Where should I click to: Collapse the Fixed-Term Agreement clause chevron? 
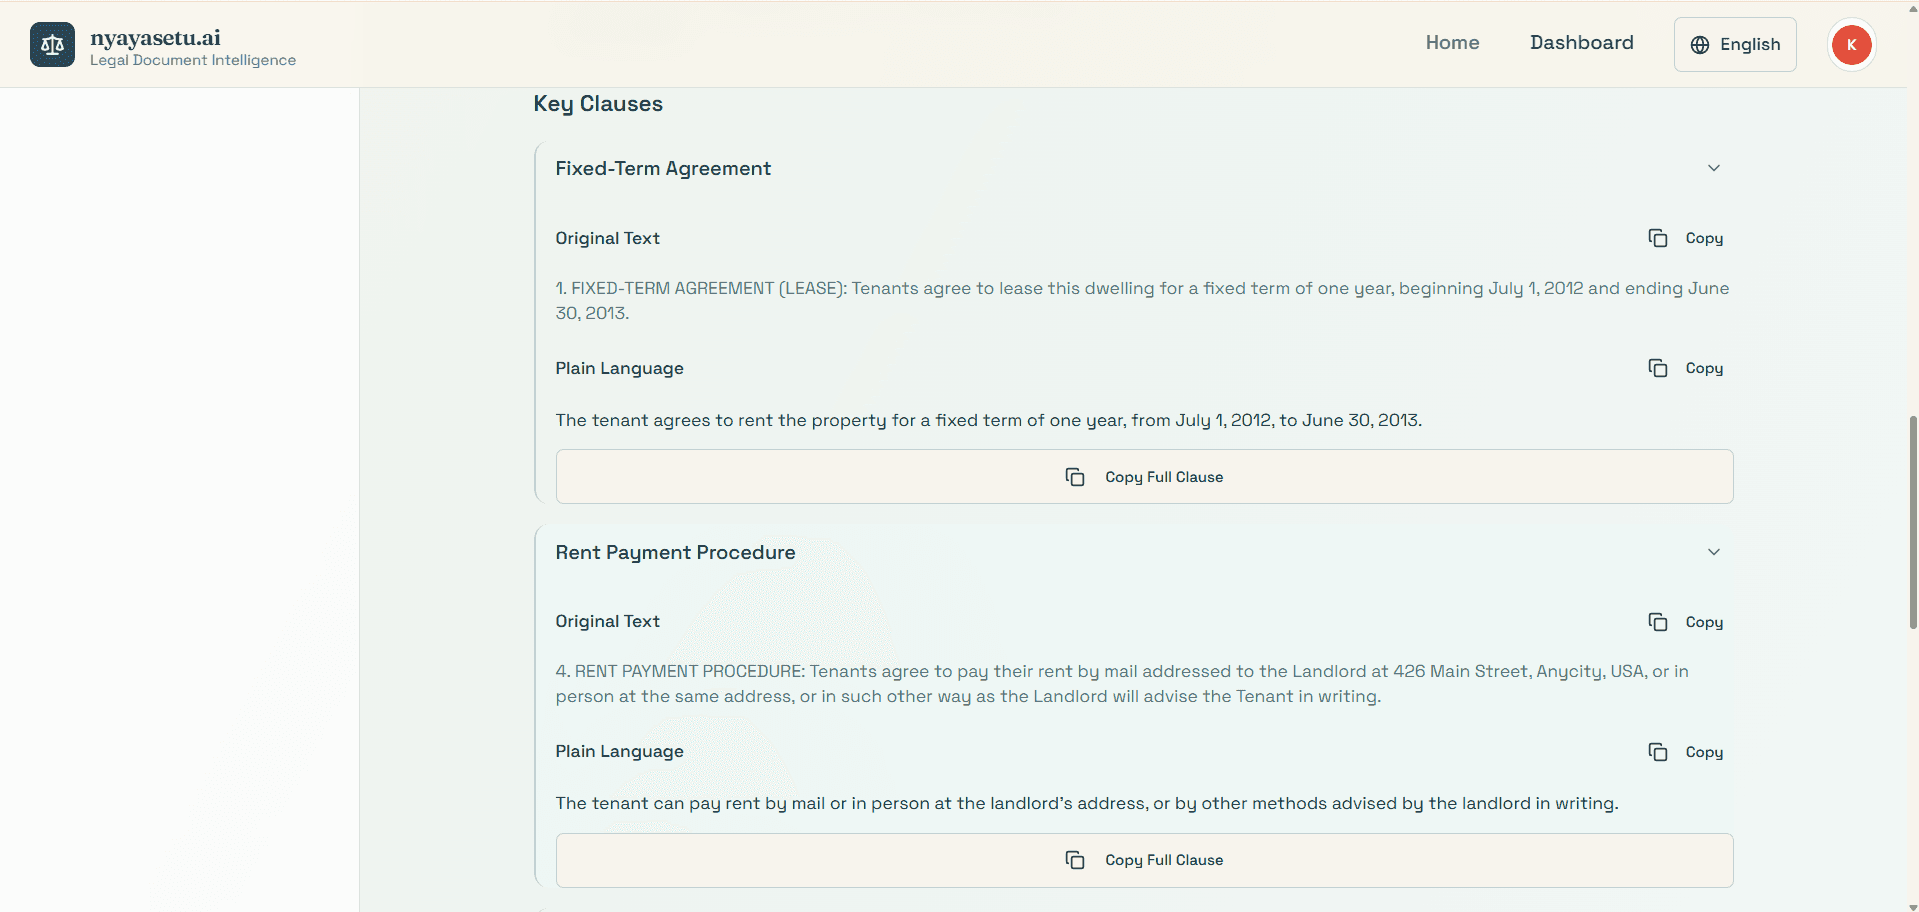(x=1713, y=168)
